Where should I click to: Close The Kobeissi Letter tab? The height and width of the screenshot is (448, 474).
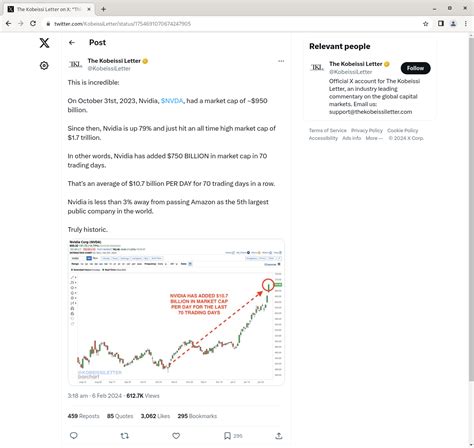[89, 9]
